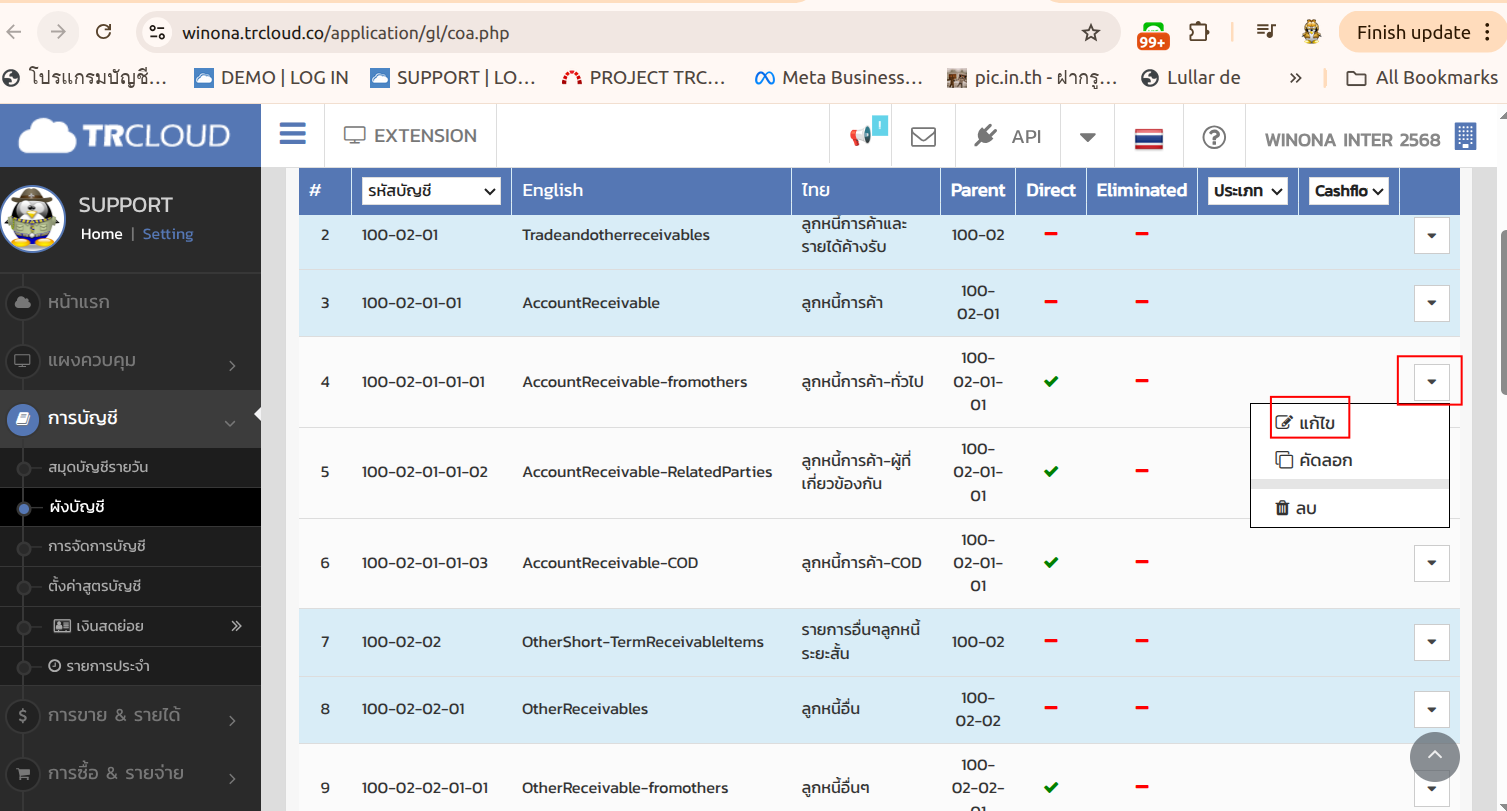The height and width of the screenshot is (811, 1507).
Task: Open the Cashflow filter dropdown
Action: point(1348,191)
